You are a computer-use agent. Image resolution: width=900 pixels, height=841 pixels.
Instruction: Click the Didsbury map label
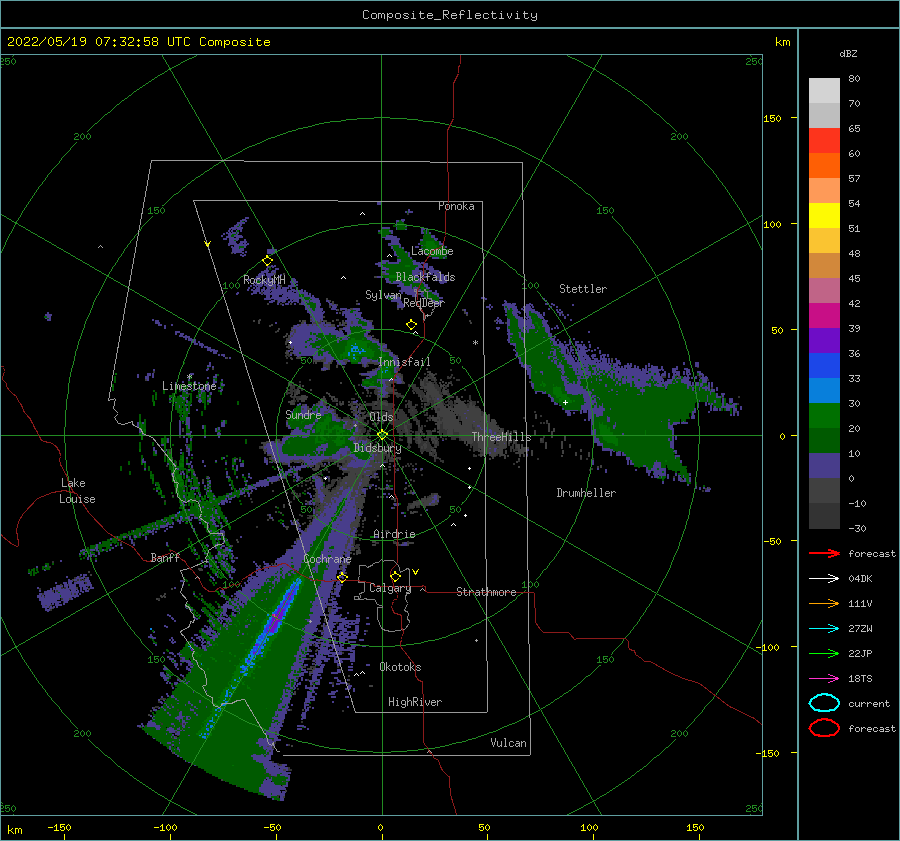coord(377,448)
